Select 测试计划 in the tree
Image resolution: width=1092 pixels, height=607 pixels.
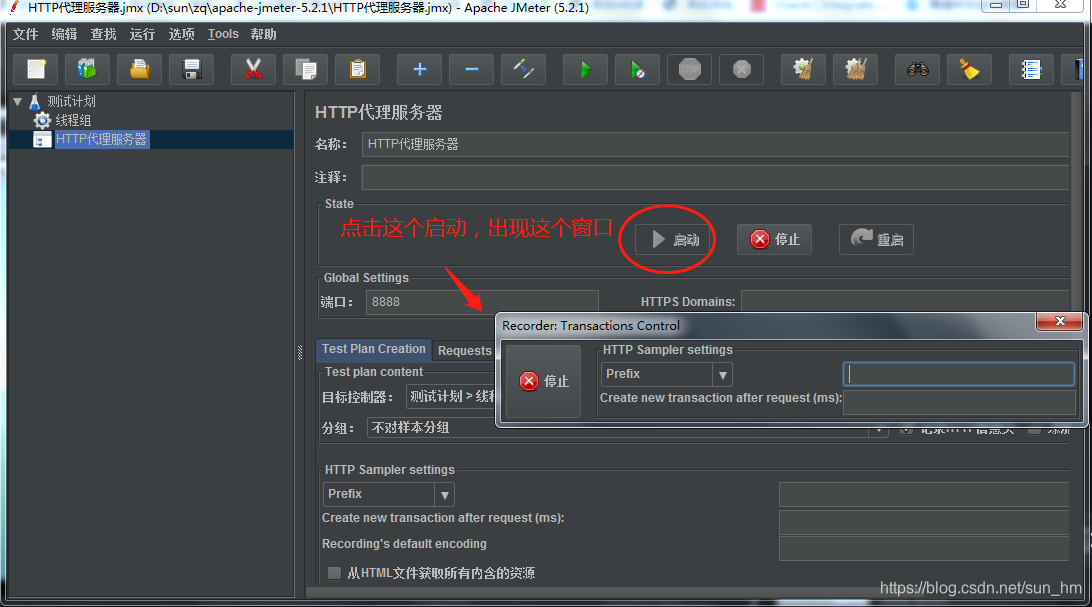point(71,102)
